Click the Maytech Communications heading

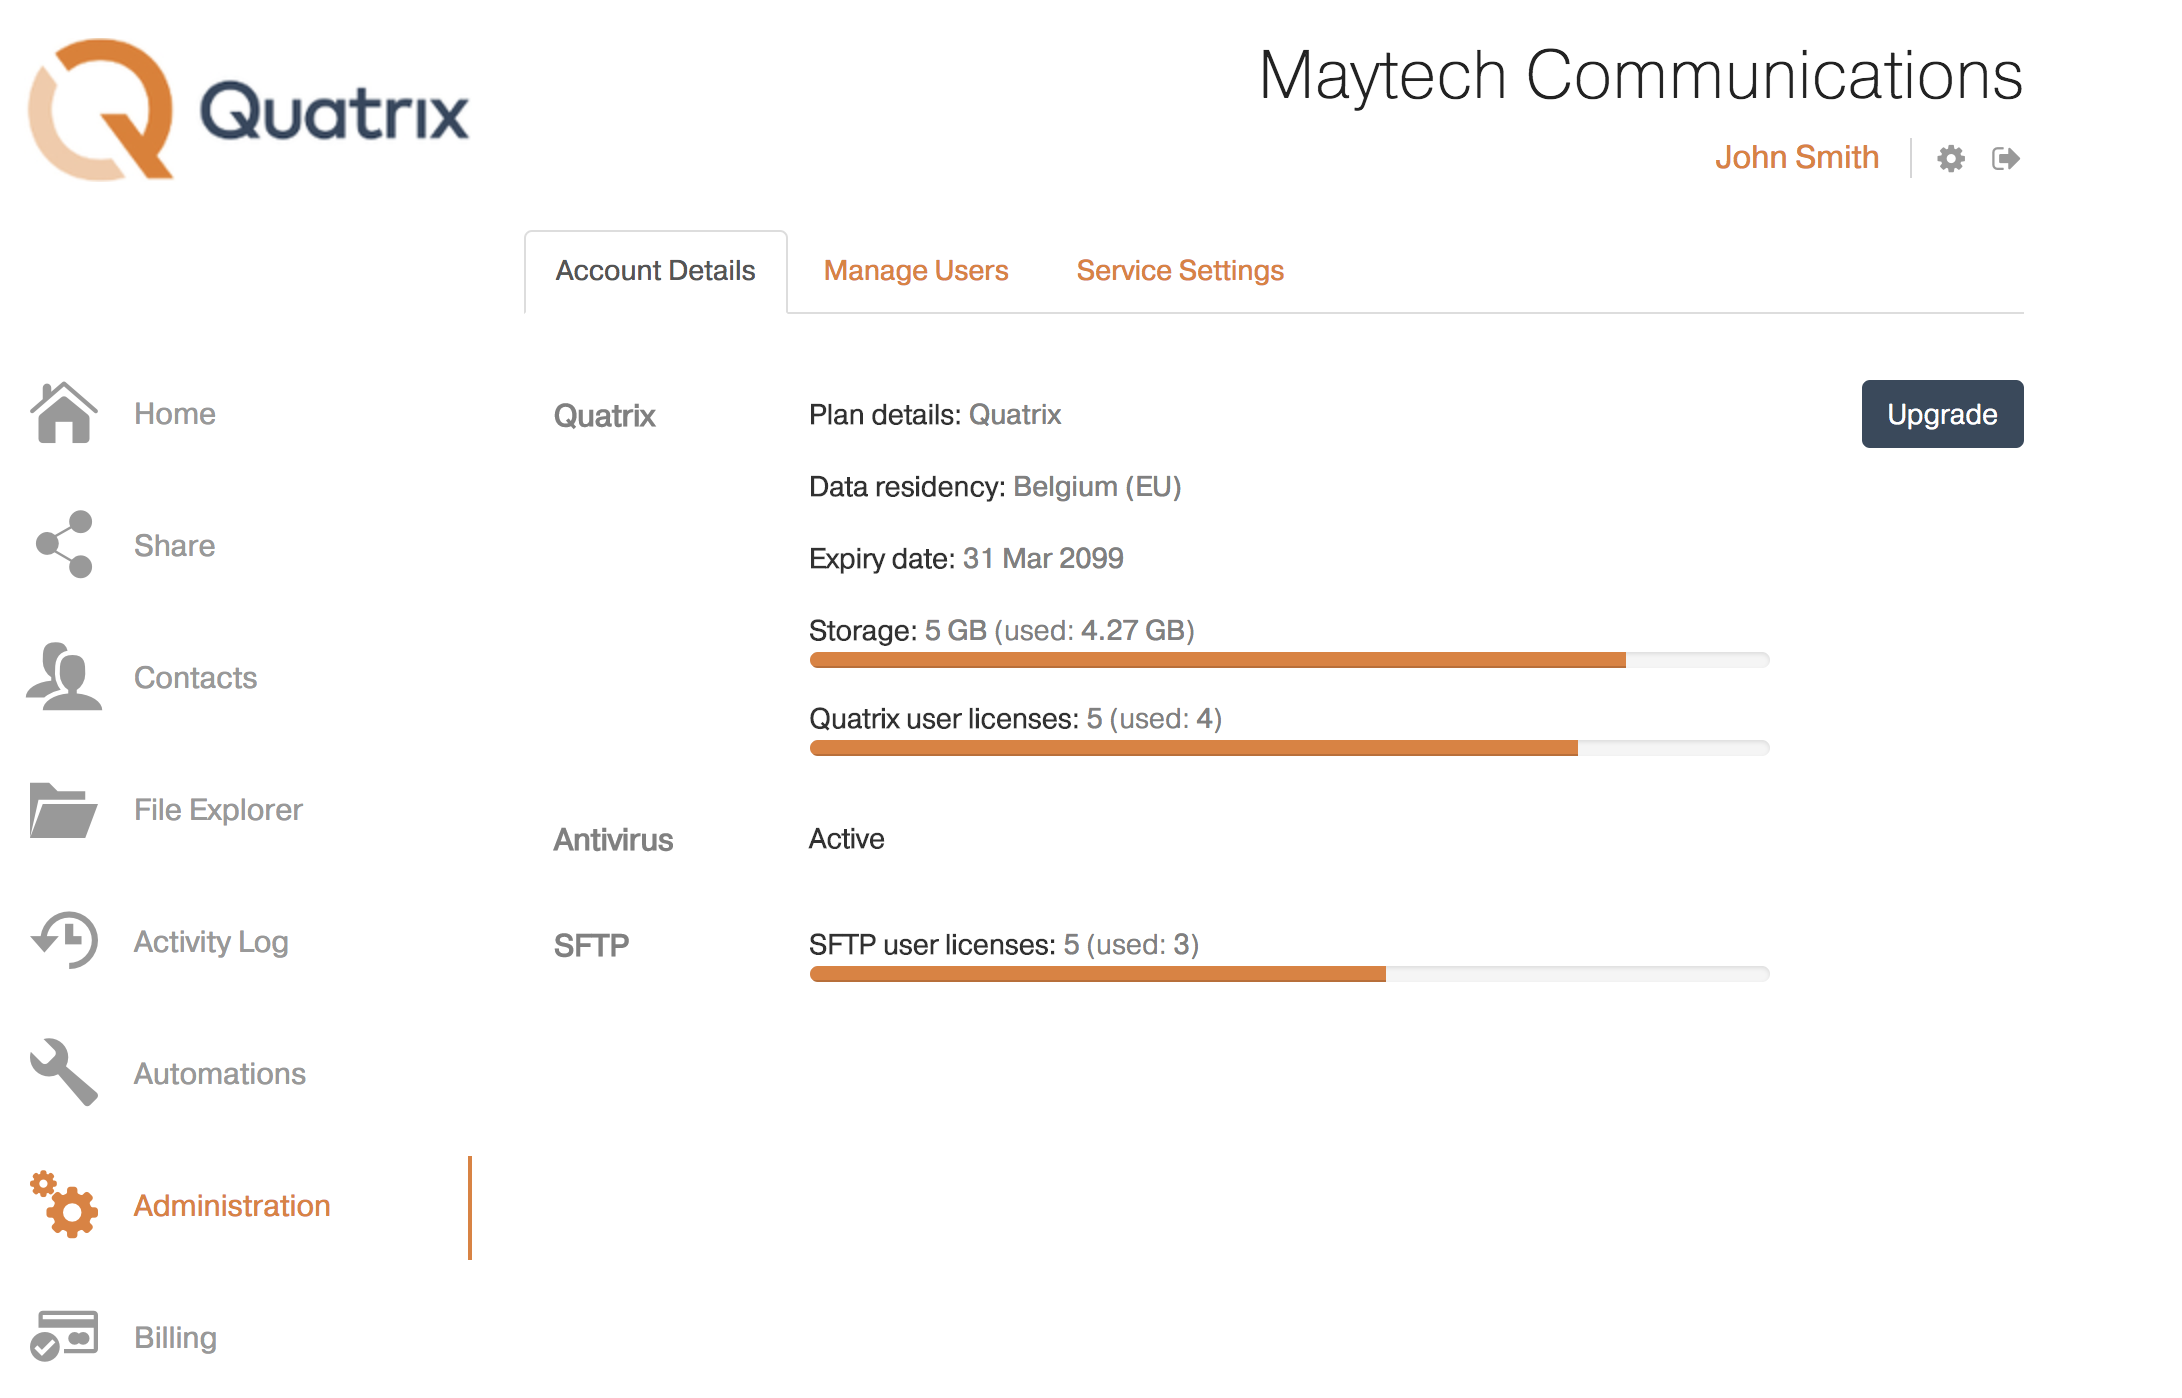tap(1641, 76)
